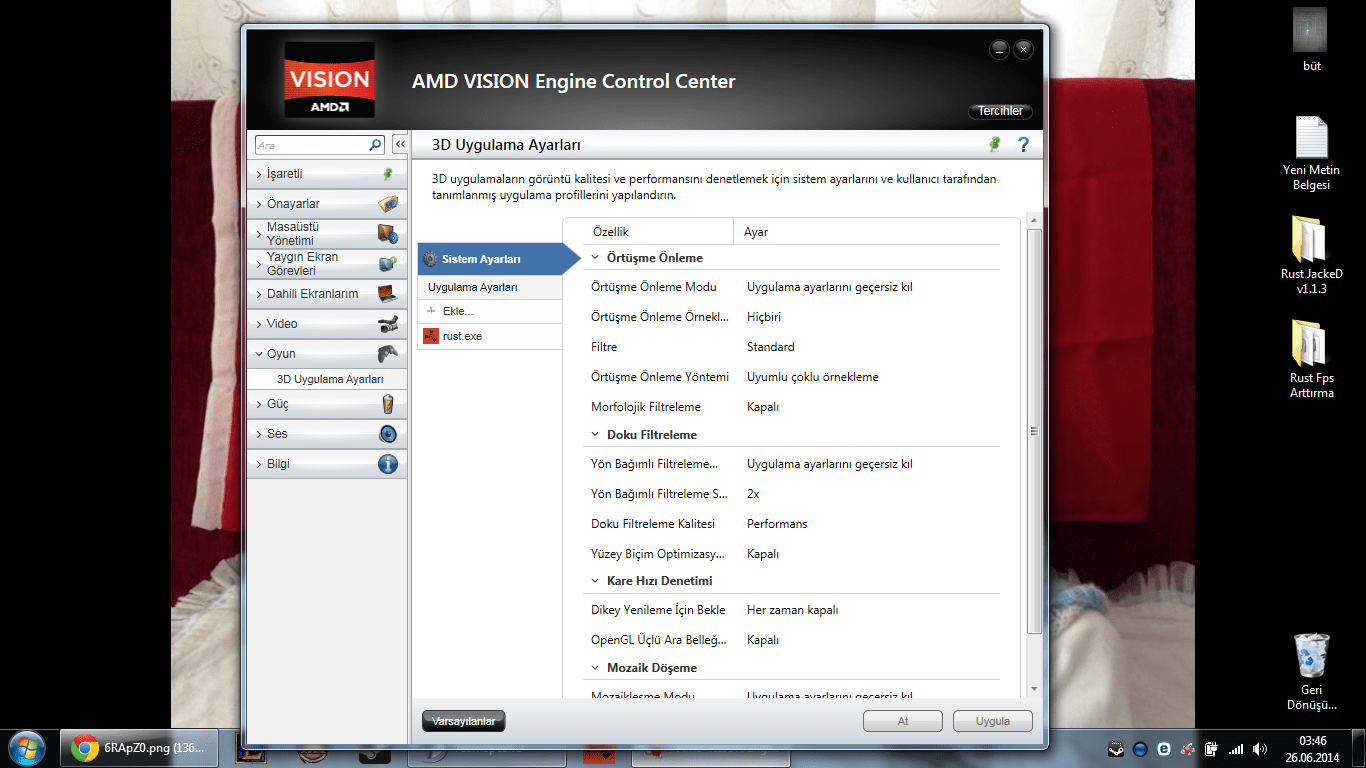This screenshot has height=768, width=1366.
Task: Click the At discard button
Action: click(x=903, y=721)
